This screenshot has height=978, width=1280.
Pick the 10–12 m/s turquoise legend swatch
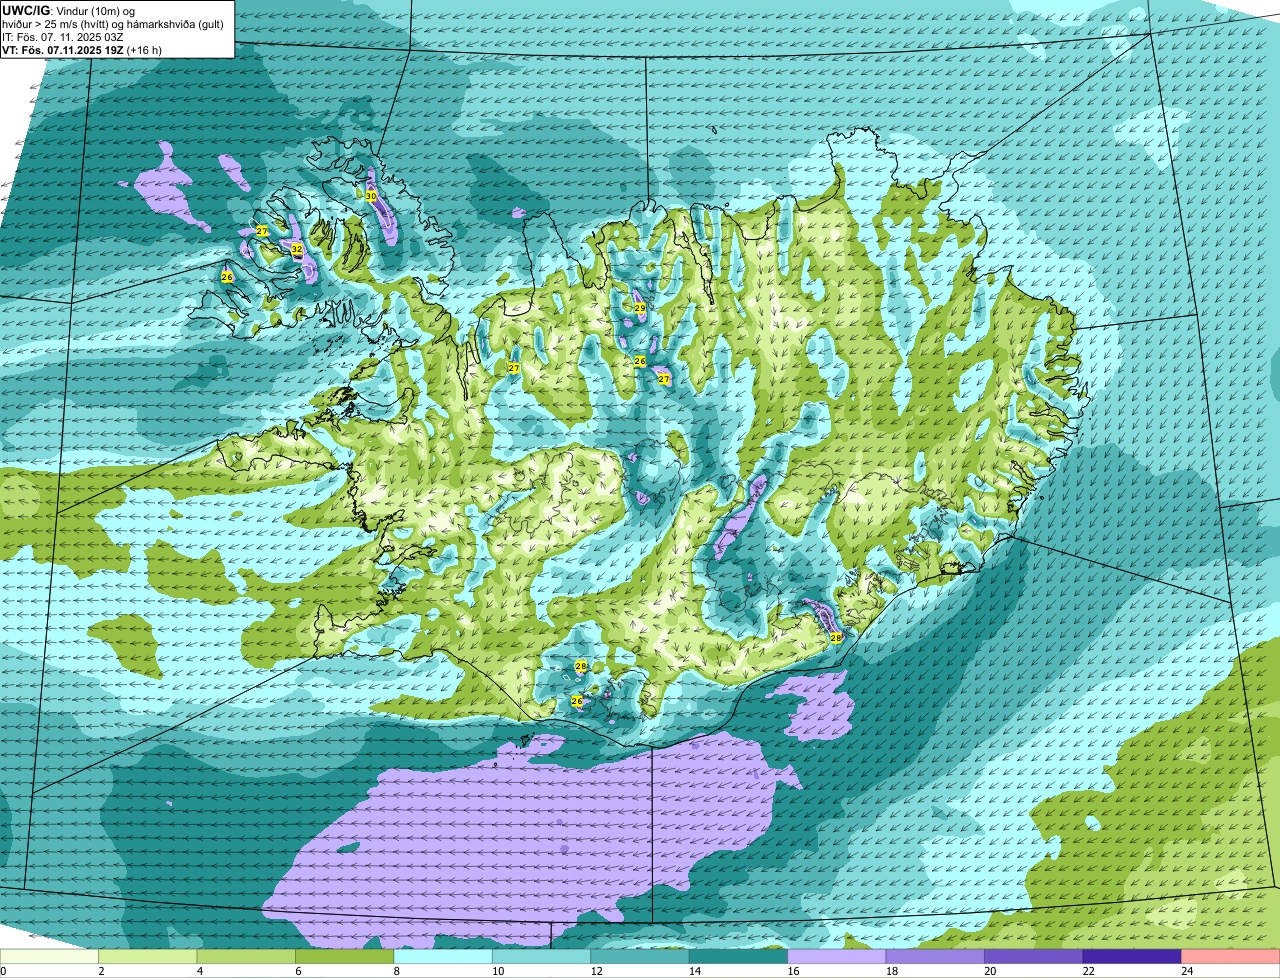[x=543, y=956]
